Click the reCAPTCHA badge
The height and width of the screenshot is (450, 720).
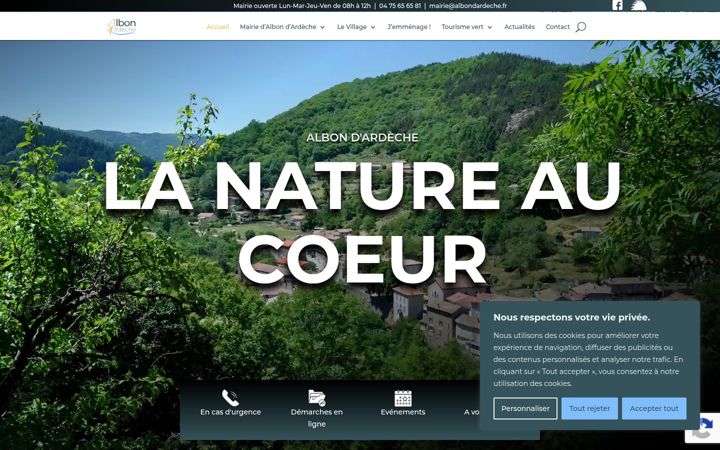click(x=703, y=428)
